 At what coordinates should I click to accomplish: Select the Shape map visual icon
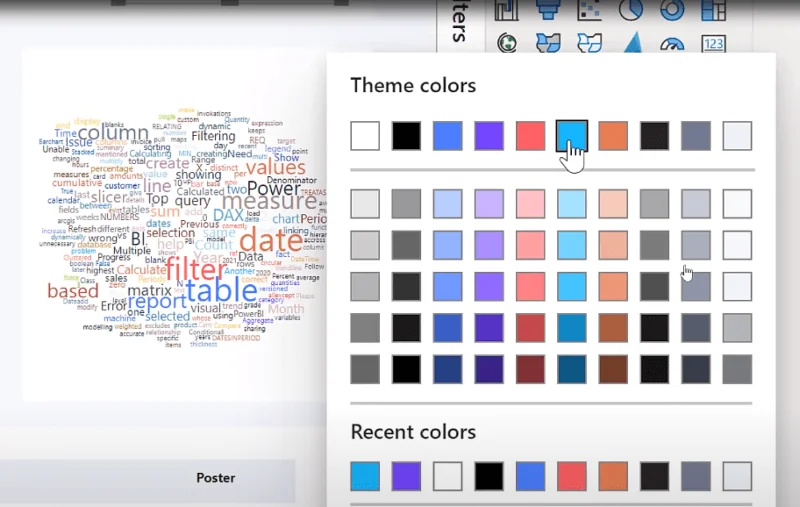pyautogui.click(x=589, y=43)
